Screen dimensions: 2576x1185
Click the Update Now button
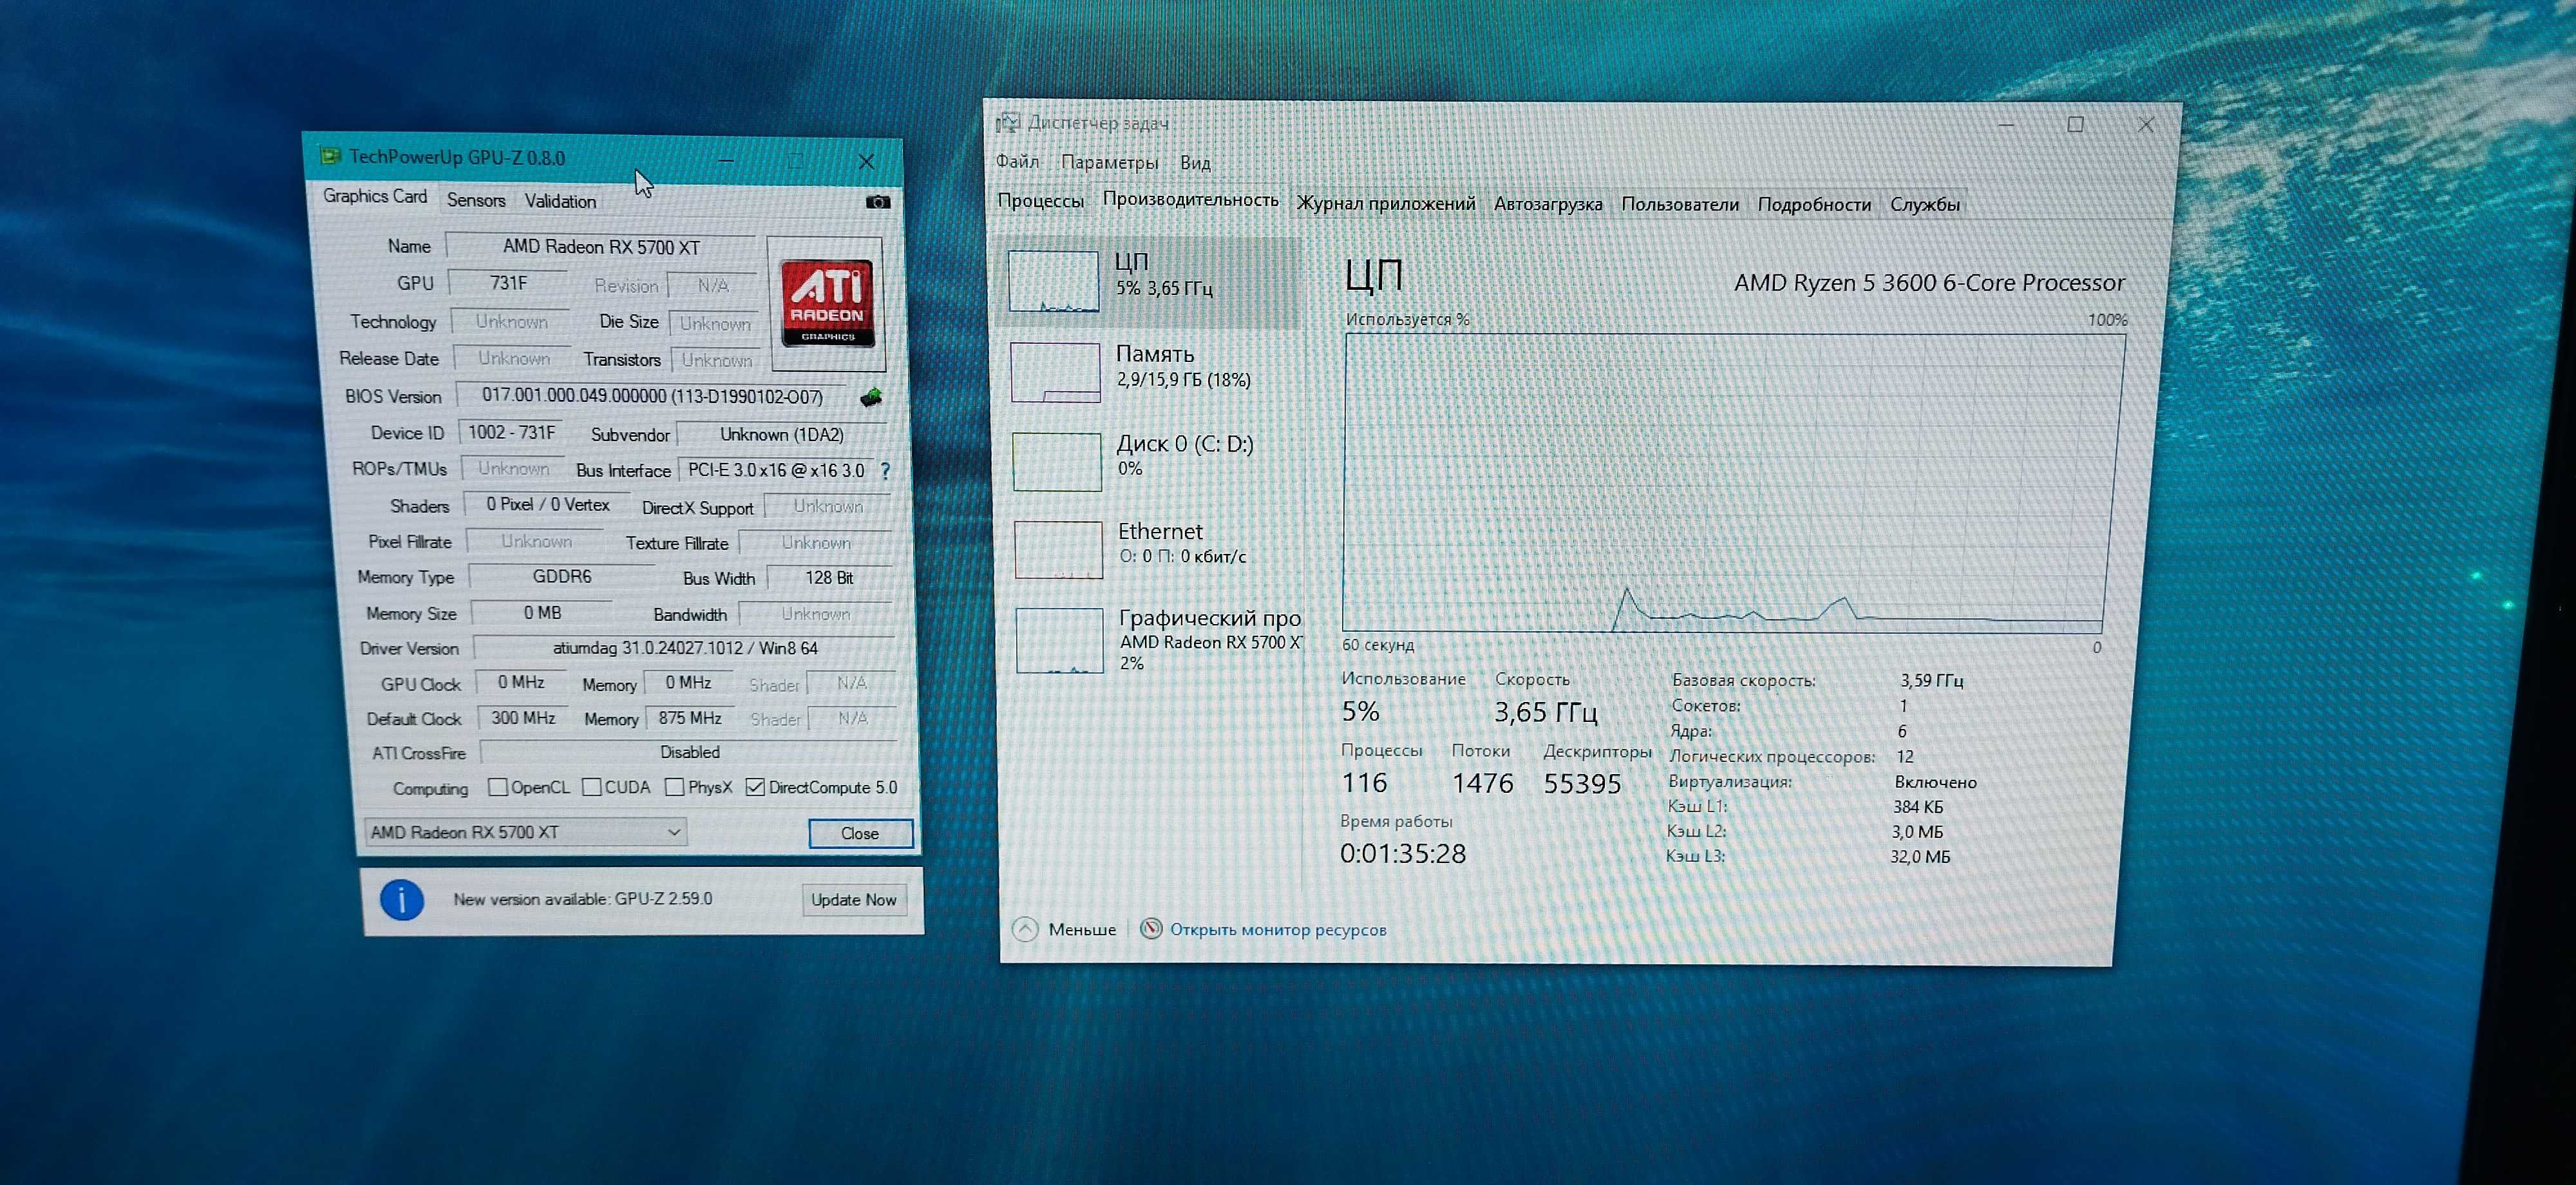point(854,899)
